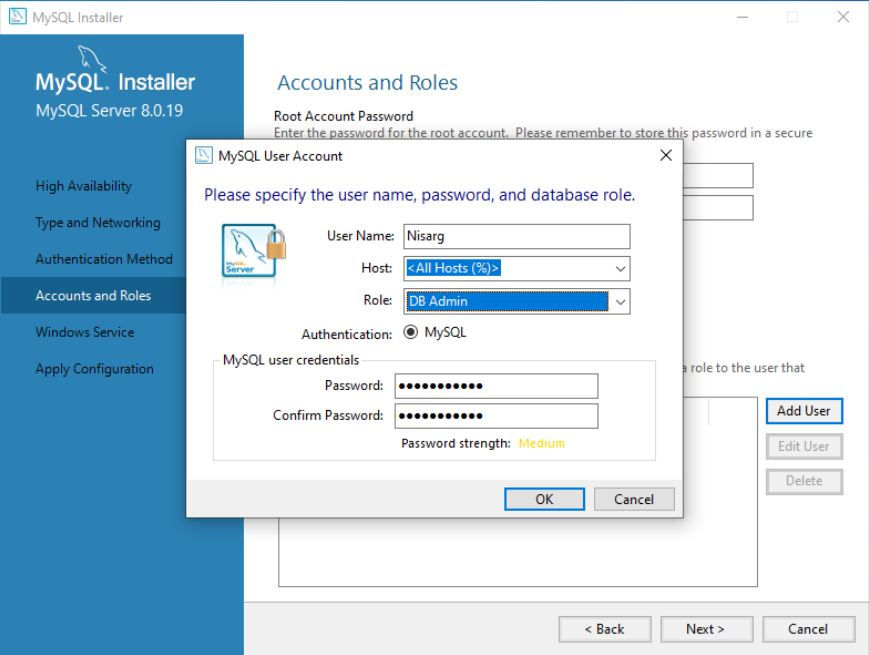Click the Next button
This screenshot has width=869, height=655.
point(707,629)
